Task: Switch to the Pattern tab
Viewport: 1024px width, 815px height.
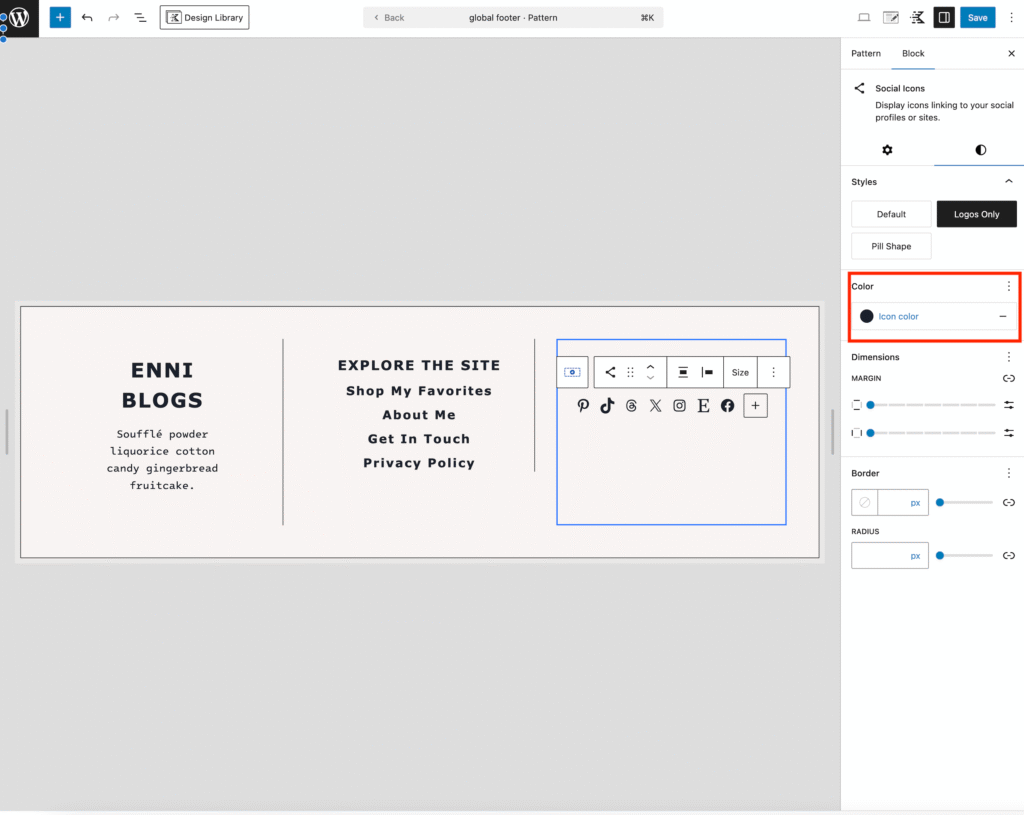Action: point(866,53)
